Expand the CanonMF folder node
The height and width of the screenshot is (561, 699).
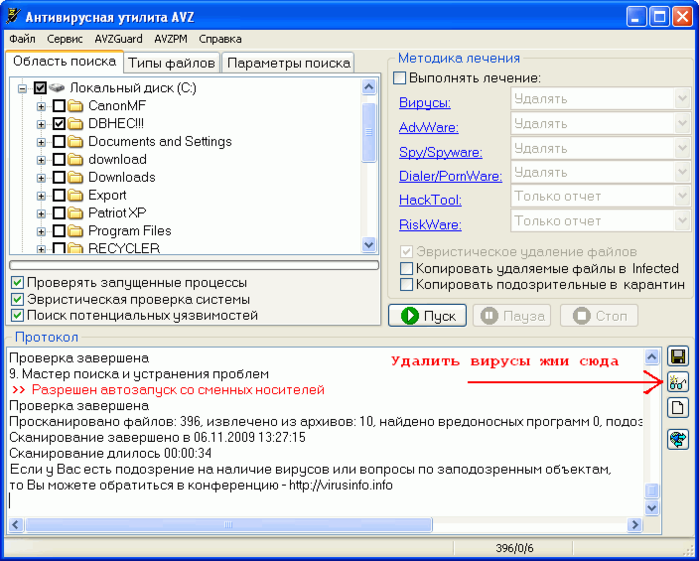41,106
